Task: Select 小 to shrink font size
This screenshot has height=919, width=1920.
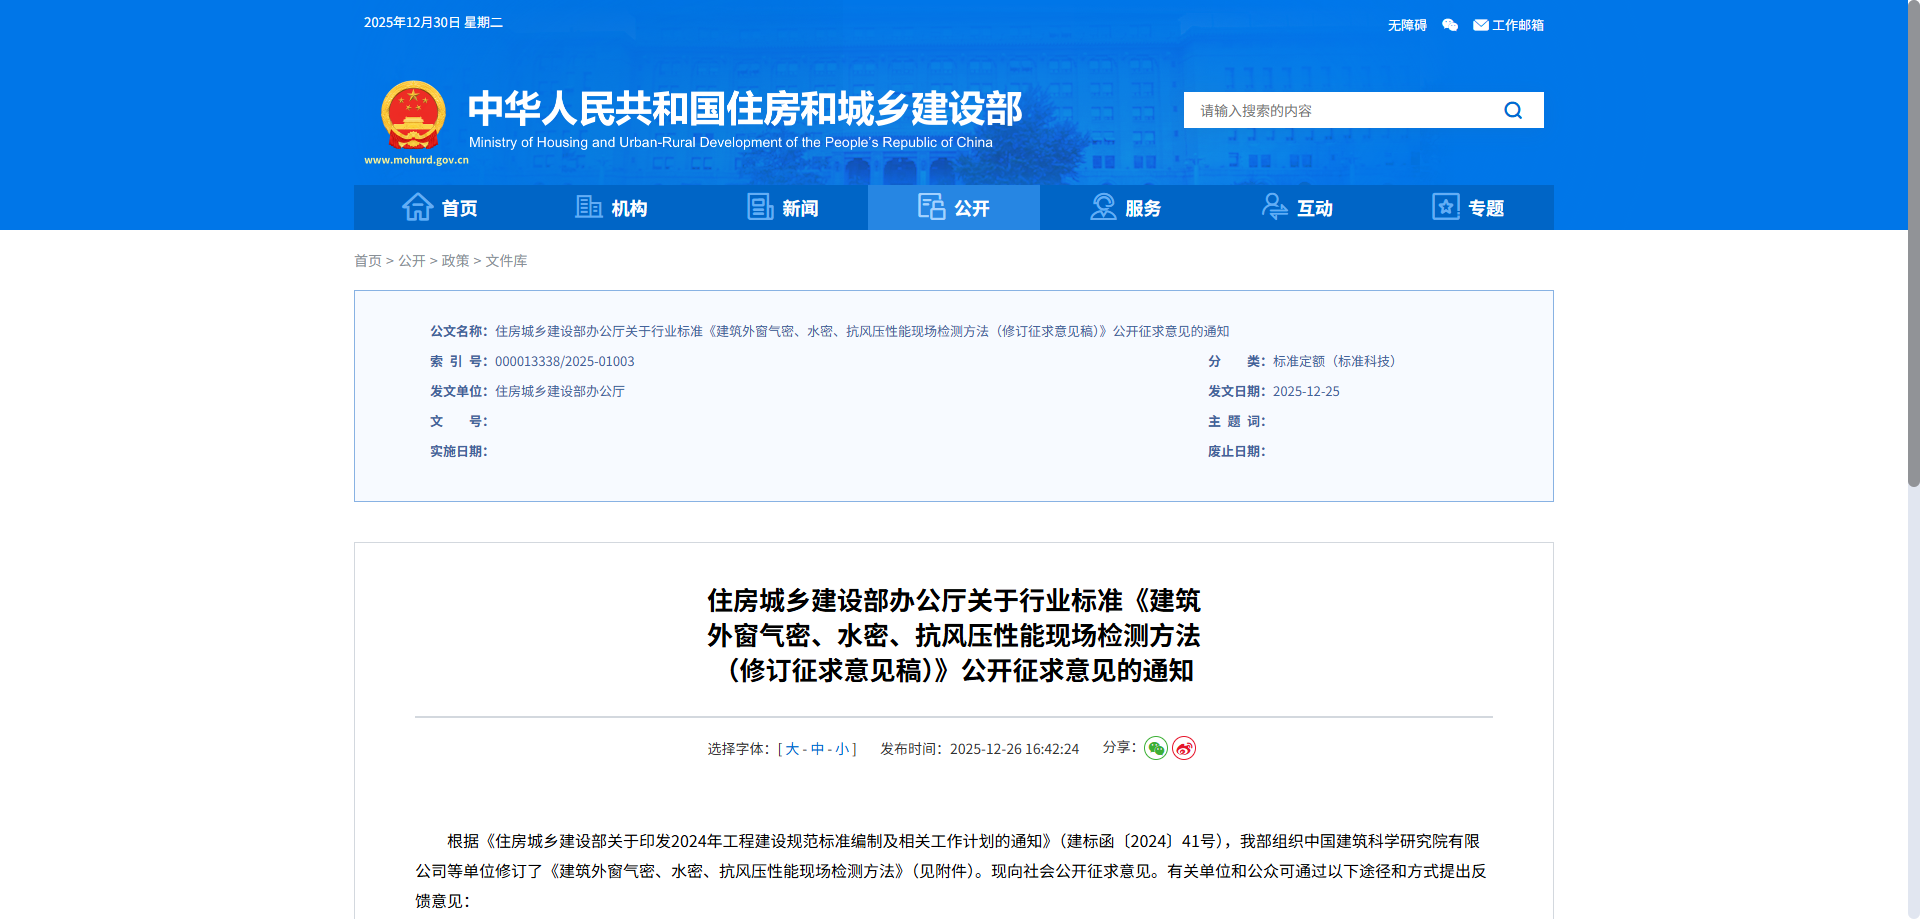Action: click(x=843, y=747)
